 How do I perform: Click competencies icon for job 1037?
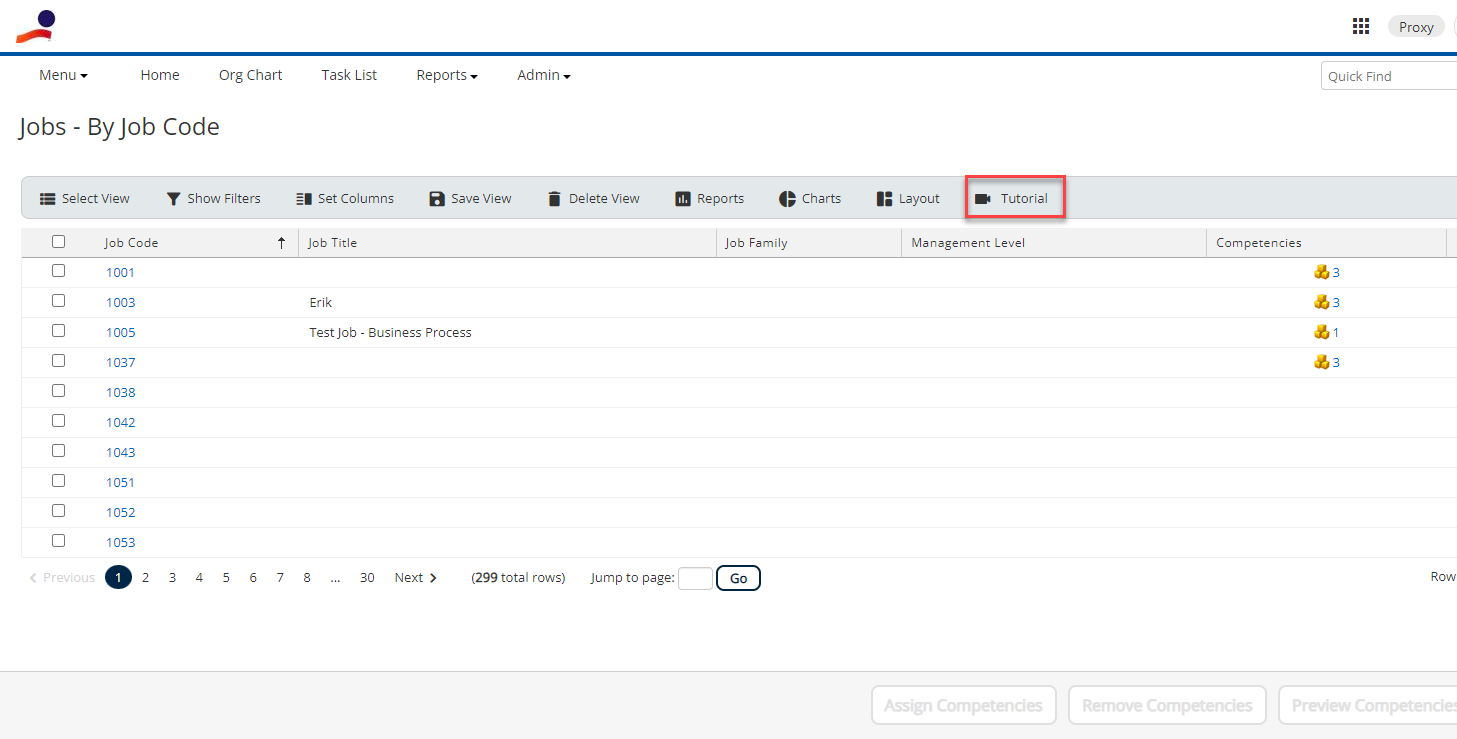click(x=1321, y=362)
